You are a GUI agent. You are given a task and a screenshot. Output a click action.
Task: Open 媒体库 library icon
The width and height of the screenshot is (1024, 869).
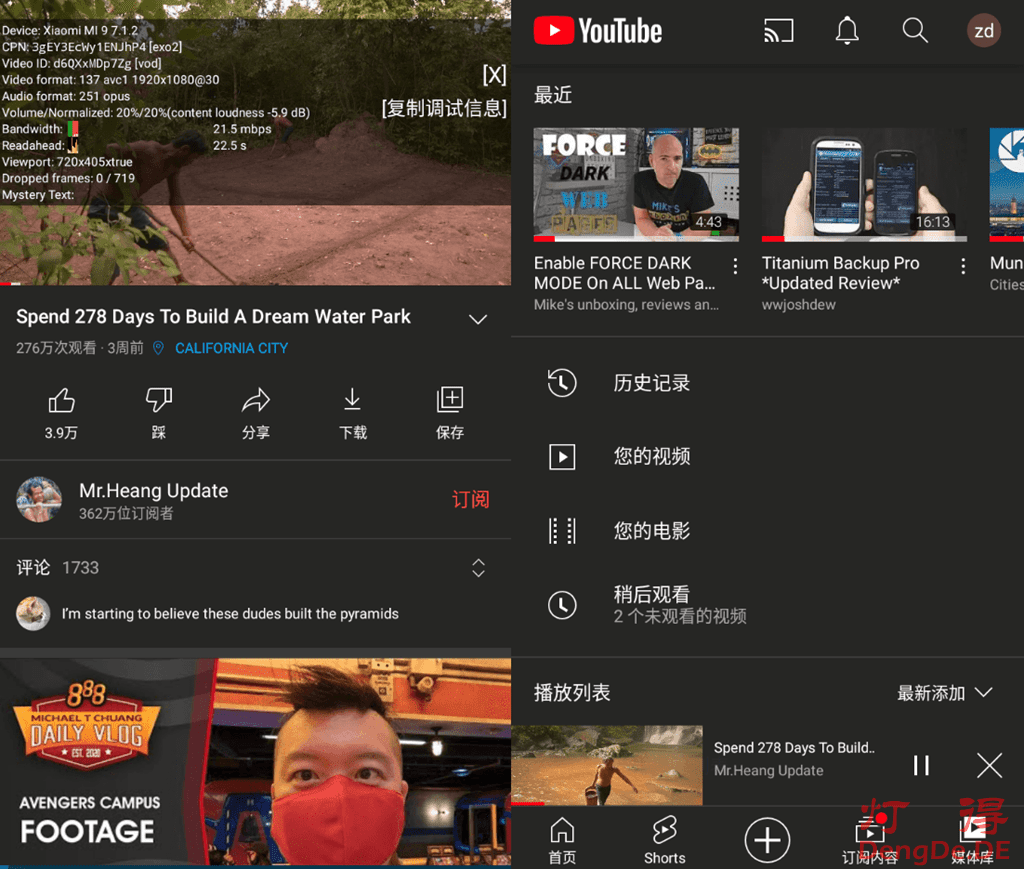973,840
